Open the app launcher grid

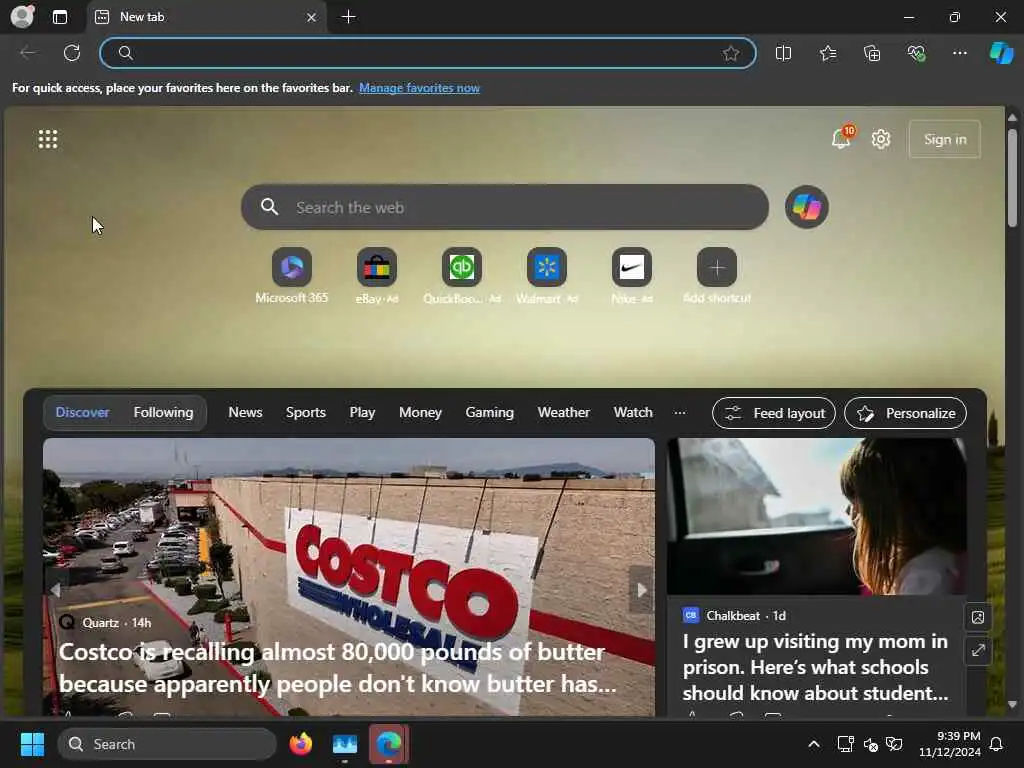pyautogui.click(x=48, y=139)
